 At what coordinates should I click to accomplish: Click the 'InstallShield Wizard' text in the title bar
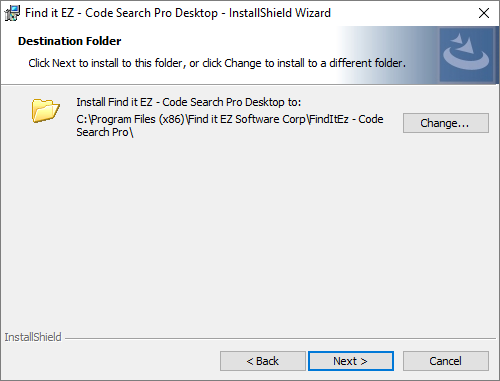280,13
